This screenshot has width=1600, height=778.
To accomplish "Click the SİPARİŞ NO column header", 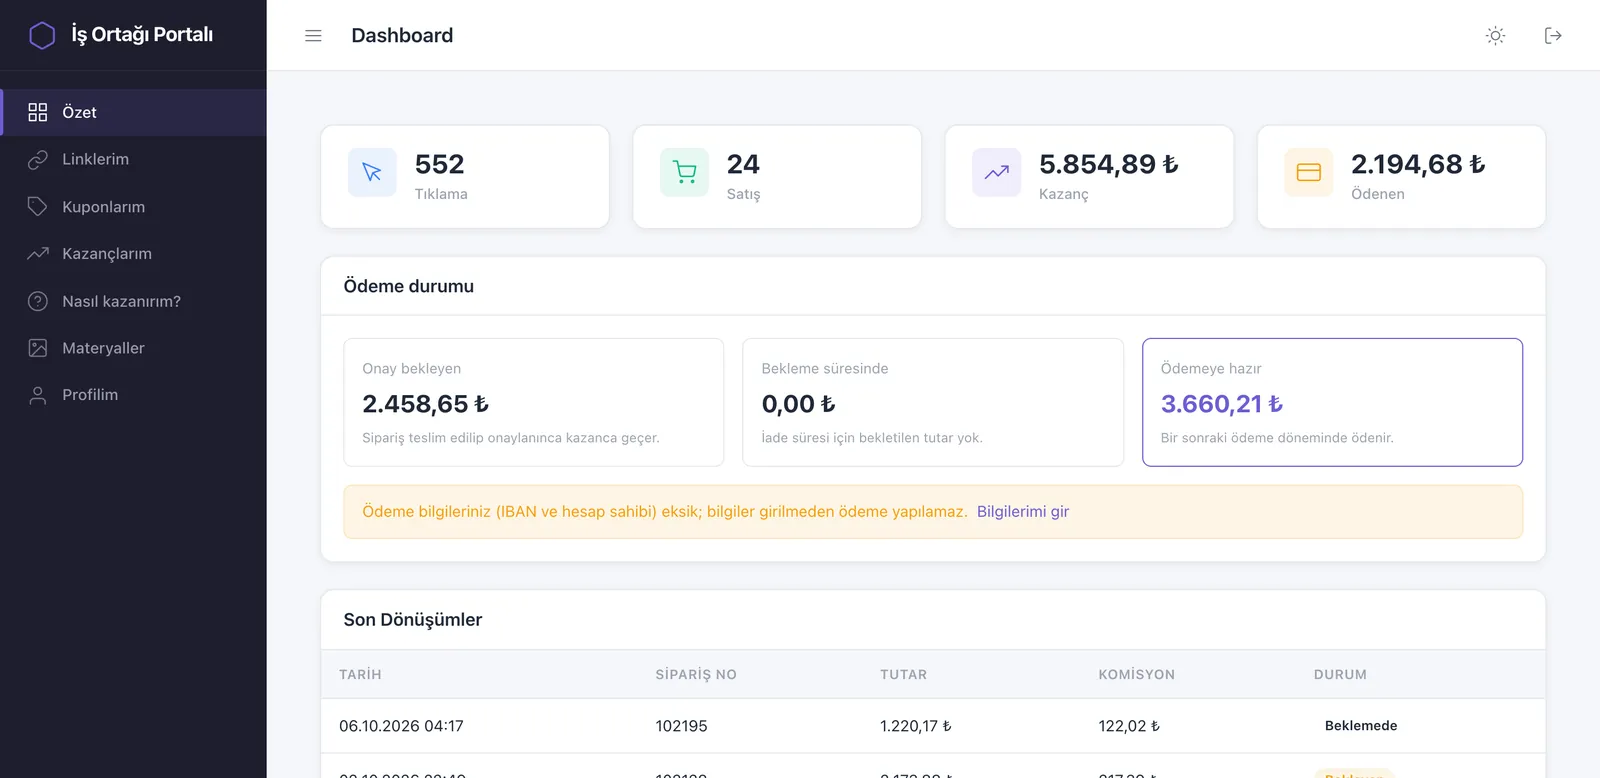I will pyautogui.click(x=696, y=674).
